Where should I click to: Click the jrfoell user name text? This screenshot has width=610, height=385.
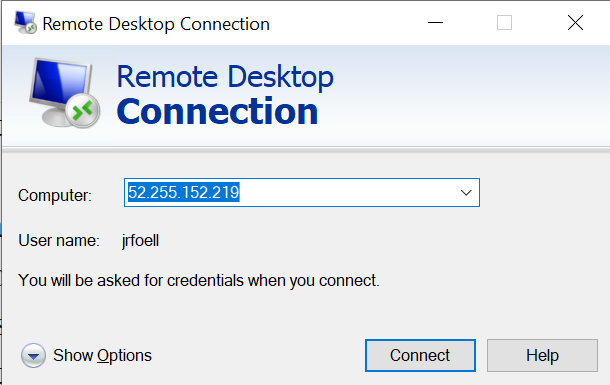140,241
